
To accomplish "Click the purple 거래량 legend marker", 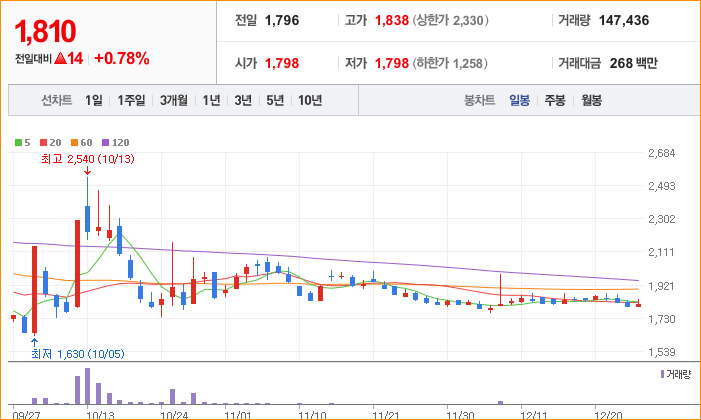I will [x=663, y=374].
